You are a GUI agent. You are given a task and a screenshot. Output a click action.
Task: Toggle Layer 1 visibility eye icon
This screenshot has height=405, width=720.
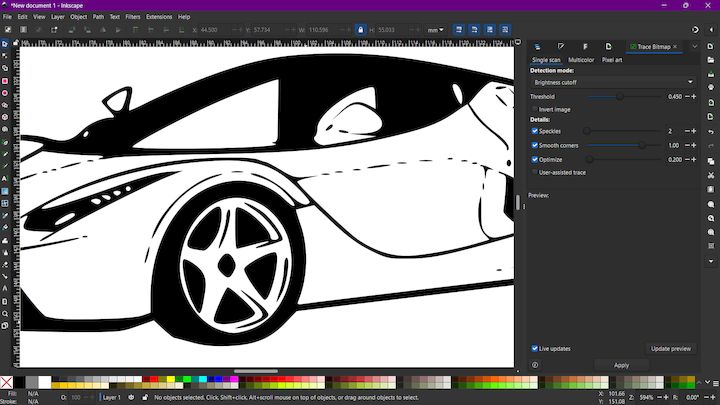click(x=131, y=397)
